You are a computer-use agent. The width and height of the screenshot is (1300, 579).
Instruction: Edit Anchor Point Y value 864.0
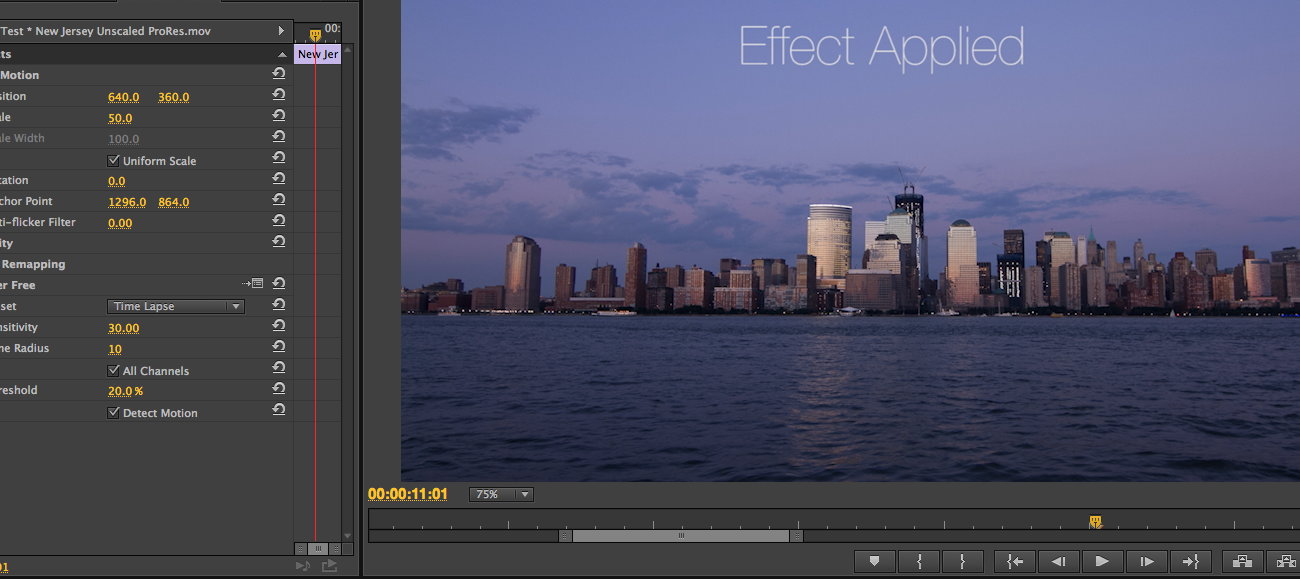tap(174, 202)
